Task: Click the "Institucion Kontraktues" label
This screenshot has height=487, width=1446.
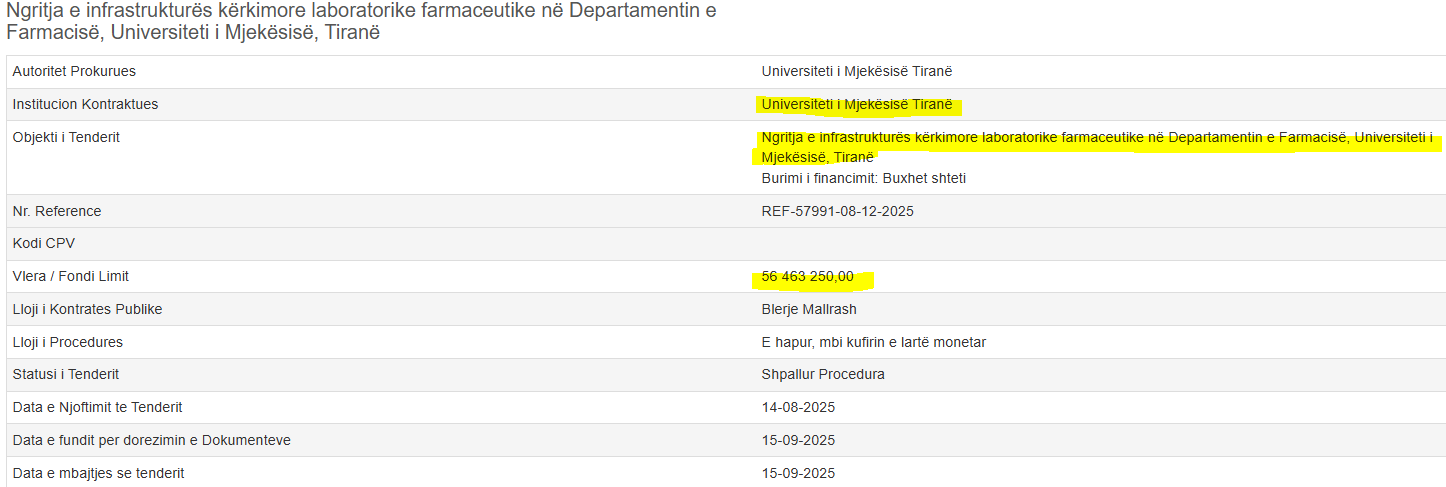Action: point(85,104)
